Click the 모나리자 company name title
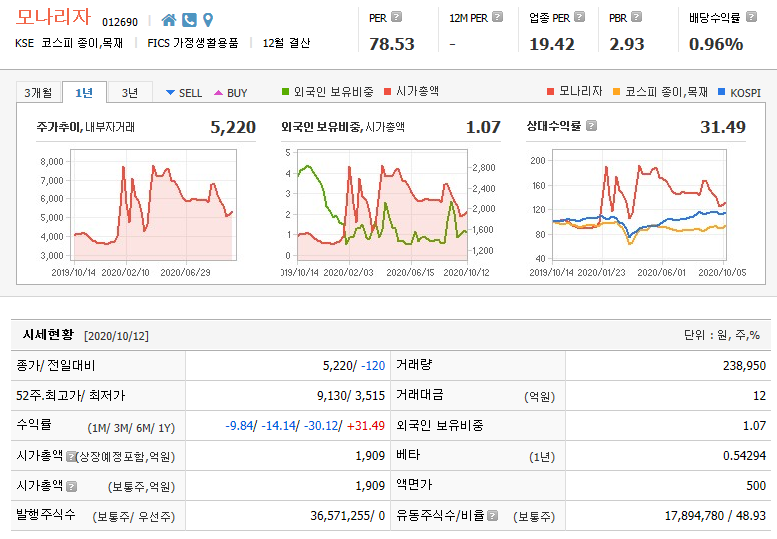Viewport: 777px width, 539px height. pos(53,16)
